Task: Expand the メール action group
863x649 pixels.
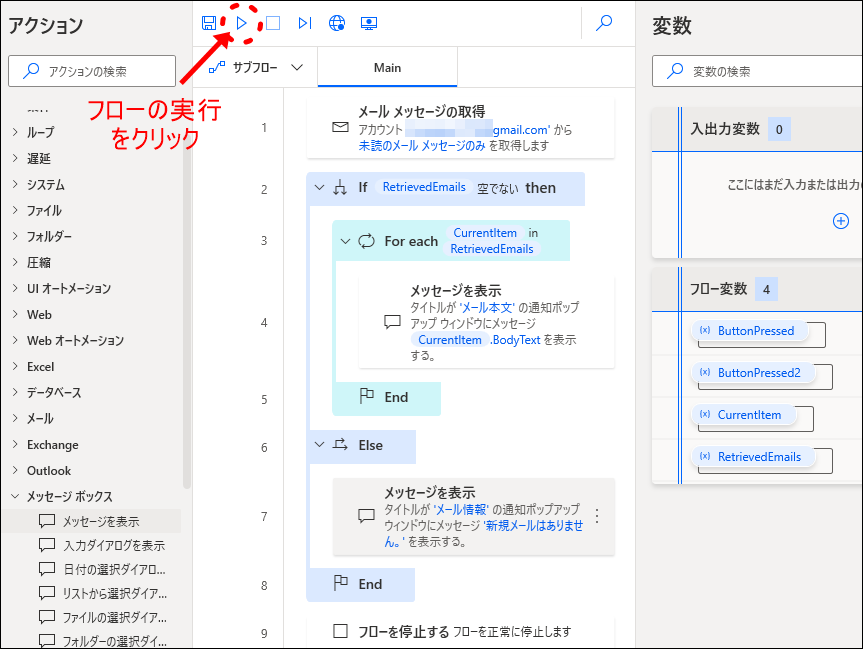Action: 15,418
